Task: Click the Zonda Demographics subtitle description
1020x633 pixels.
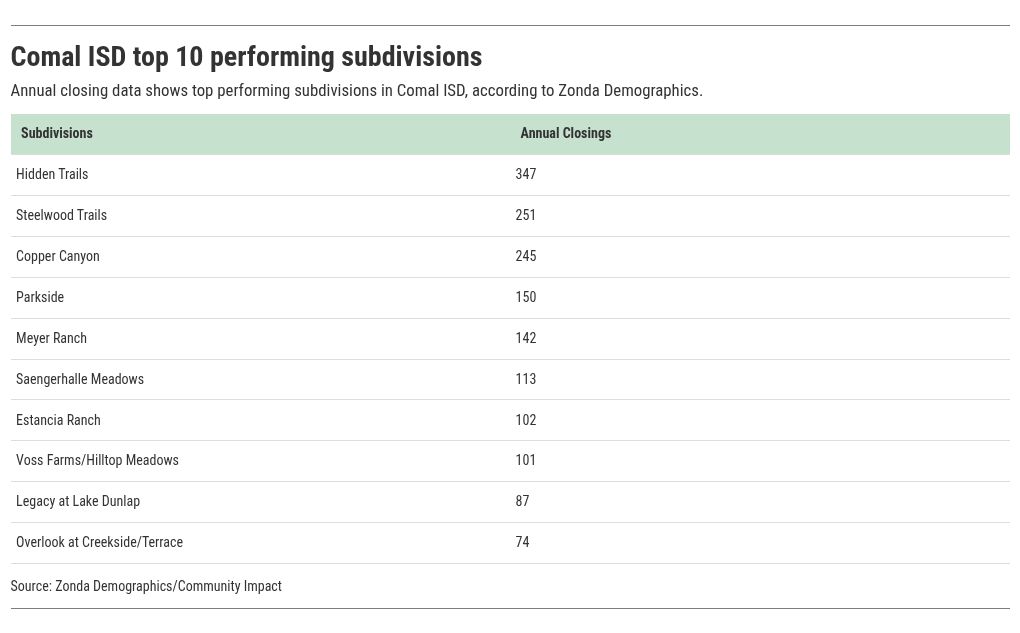Action: pyautogui.click(x=356, y=90)
